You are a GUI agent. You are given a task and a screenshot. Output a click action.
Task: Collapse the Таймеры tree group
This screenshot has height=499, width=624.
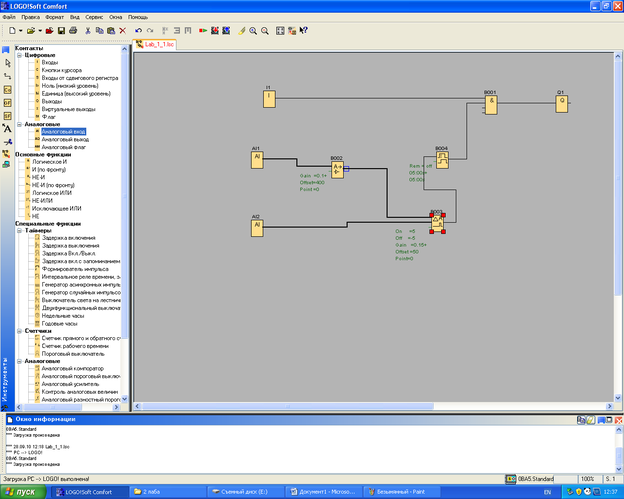[19, 229]
